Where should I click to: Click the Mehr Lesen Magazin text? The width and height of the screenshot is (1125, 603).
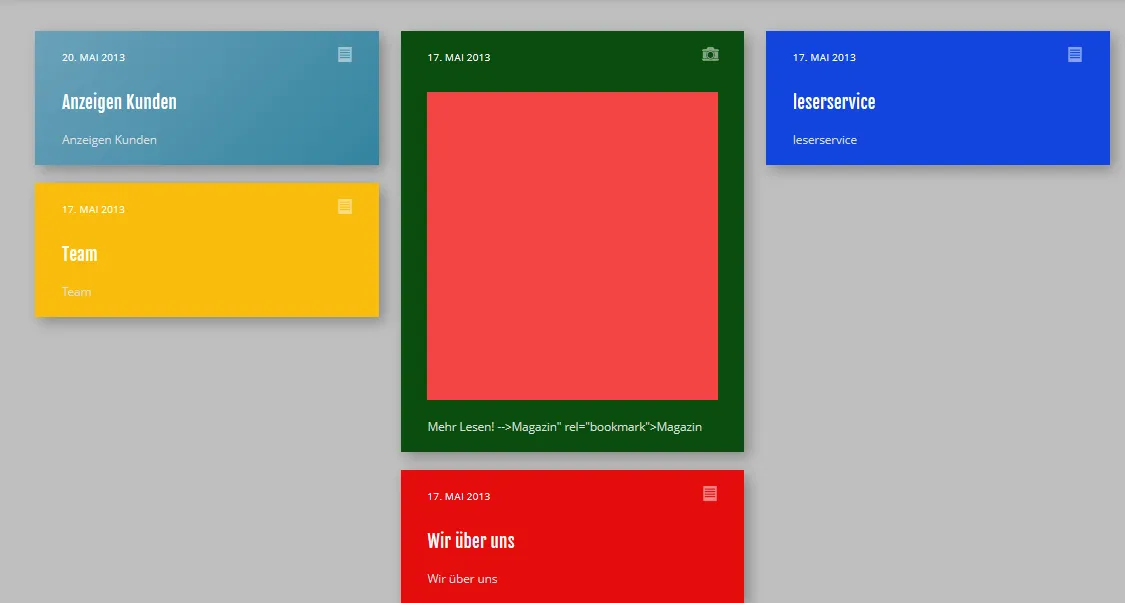click(565, 427)
